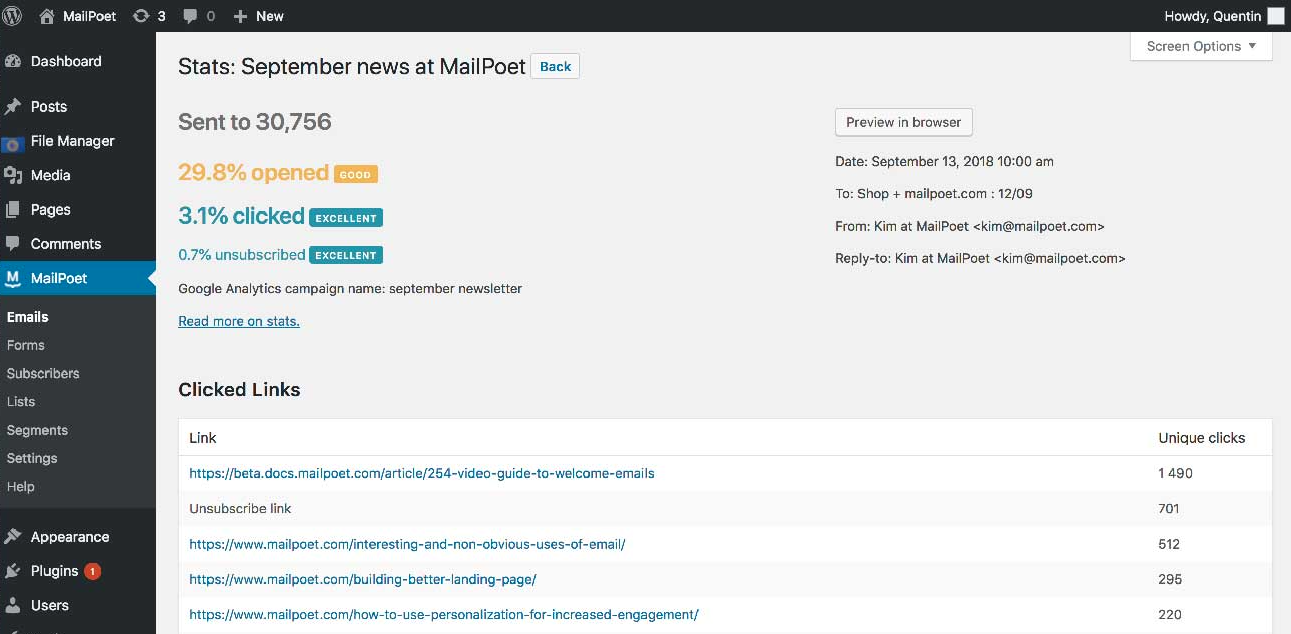This screenshot has height=634, width=1291.
Task: Go to MailPoet Settings submenu item
Action: click(x=32, y=458)
